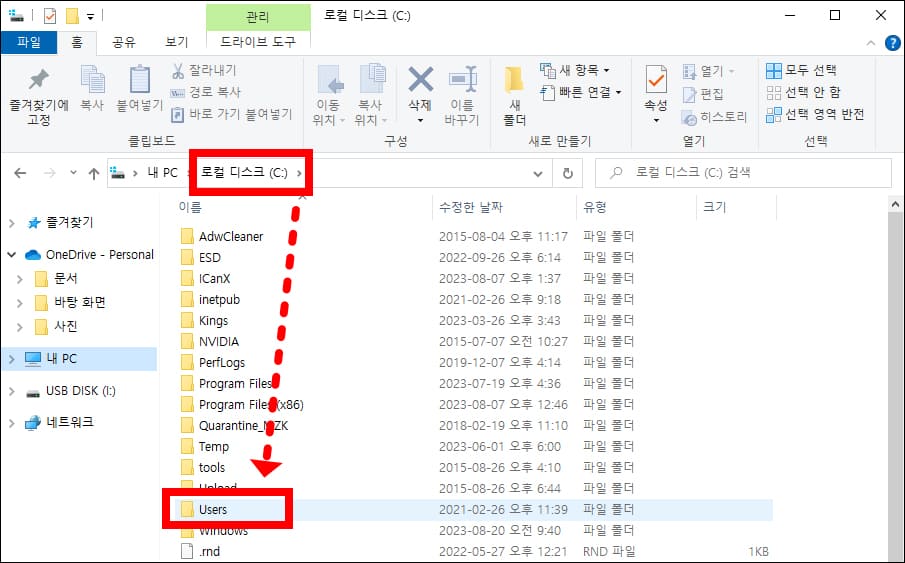Screen dimensions: 905x563
Task: Open the Easy access (빠른 연결) dropdown
Action: (x=581, y=92)
